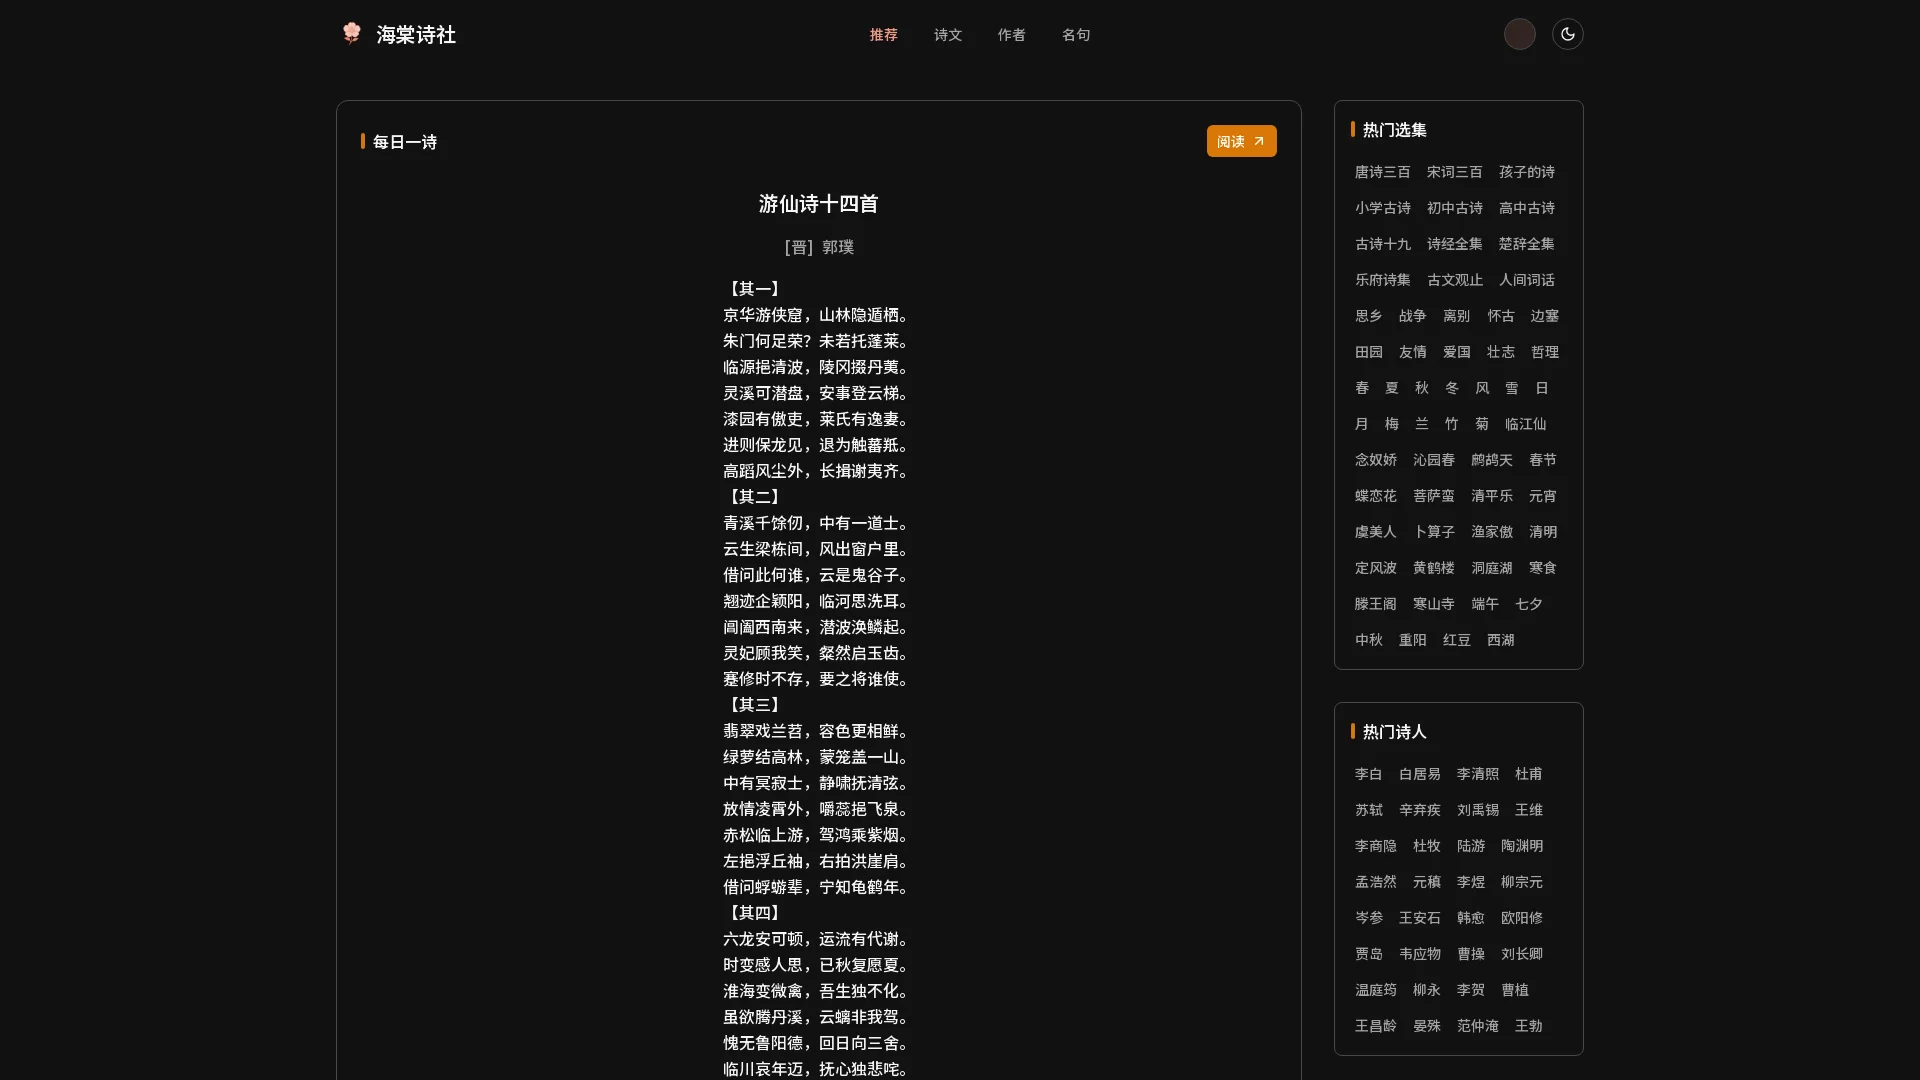The width and height of the screenshot is (1920, 1080).
Task: Select the 宋词三百 collection tag
Action: click(x=1454, y=172)
